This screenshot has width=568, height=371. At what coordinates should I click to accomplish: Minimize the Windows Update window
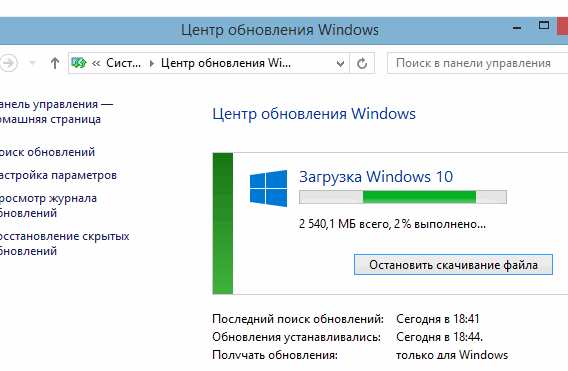click(x=517, y=28)
